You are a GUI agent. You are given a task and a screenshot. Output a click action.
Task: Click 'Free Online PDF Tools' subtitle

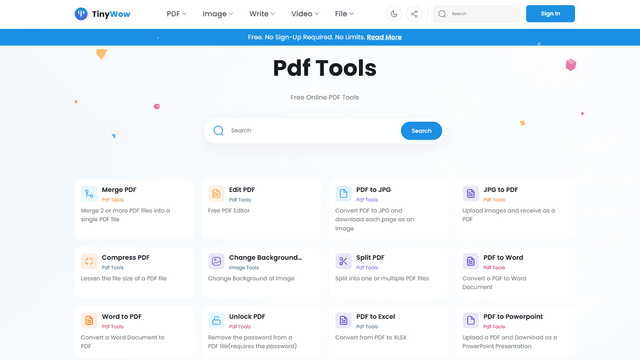point(324,98)
